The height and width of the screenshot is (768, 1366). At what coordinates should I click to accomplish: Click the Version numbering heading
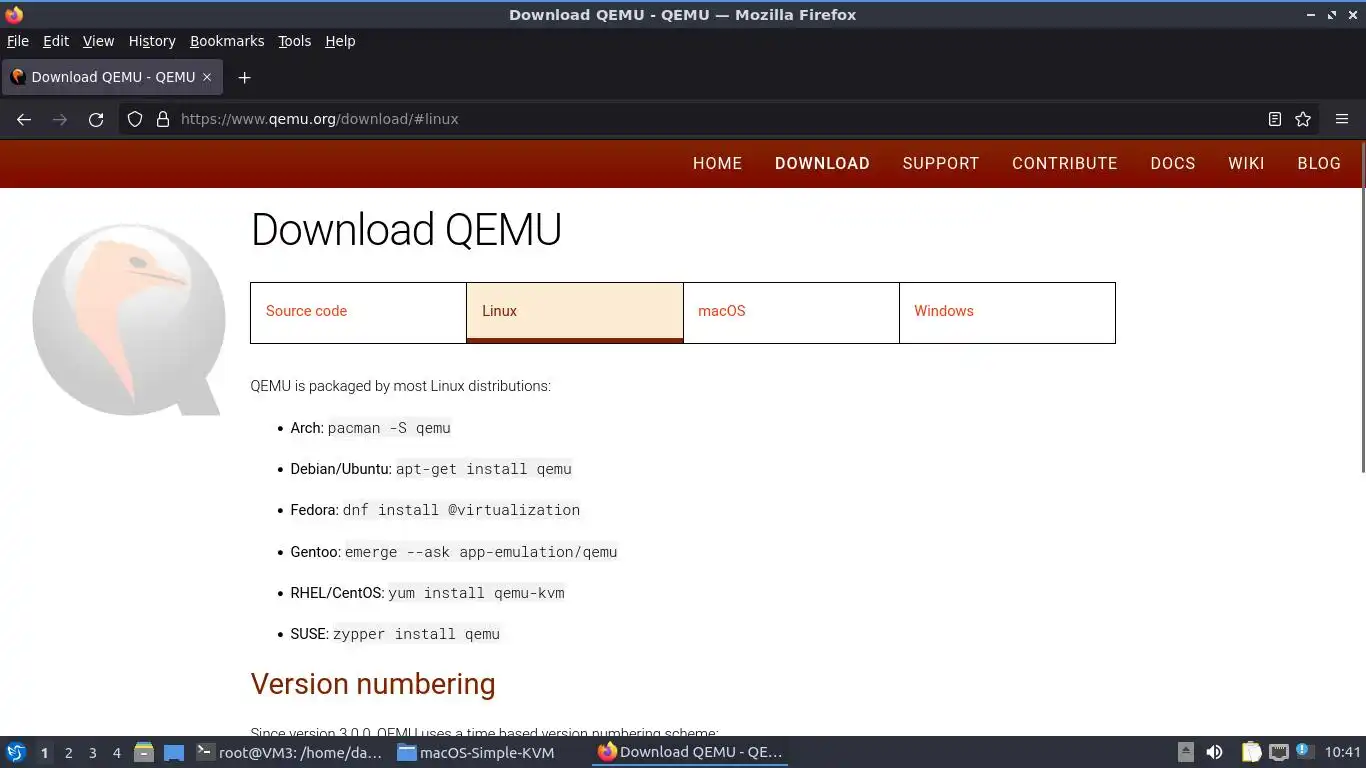[373, 684]
